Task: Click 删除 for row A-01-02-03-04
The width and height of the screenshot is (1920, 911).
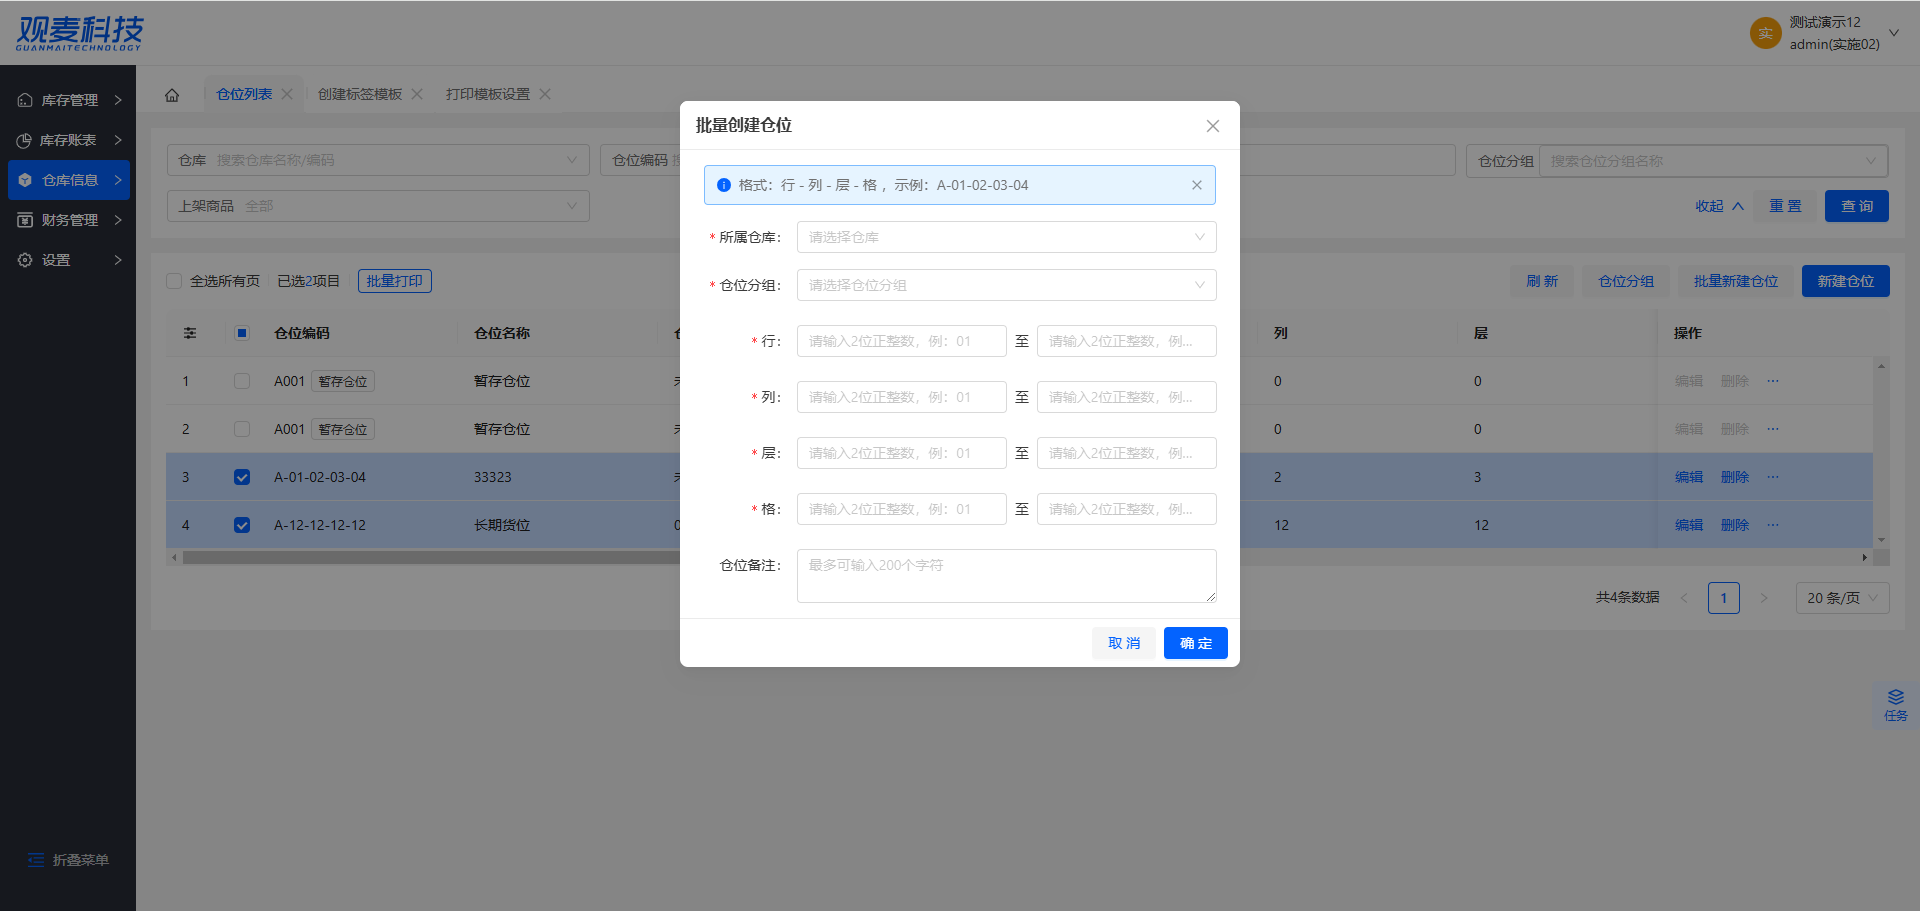Action: click(x=1735, y=477)
